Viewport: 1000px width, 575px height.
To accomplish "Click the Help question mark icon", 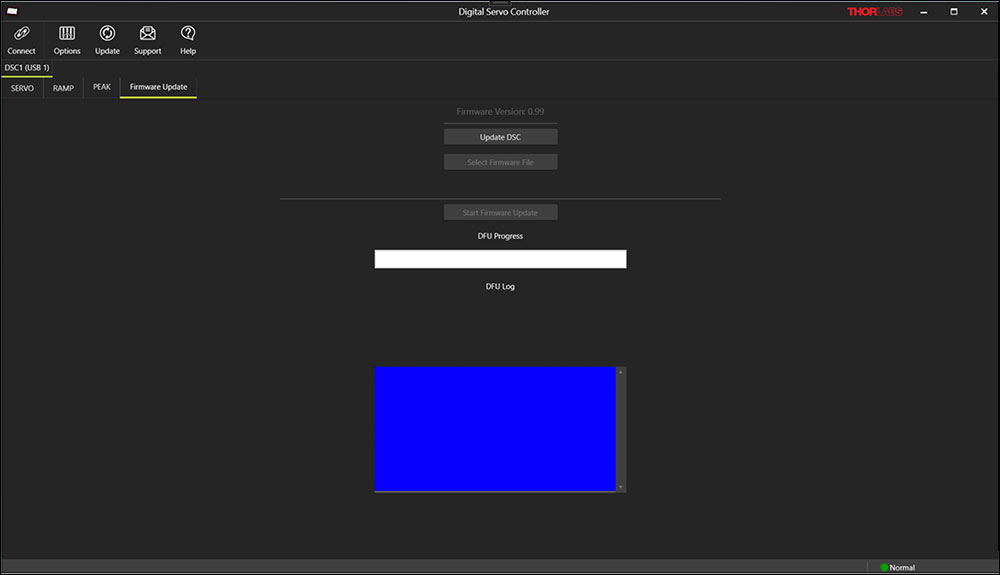I will pos(188,34).
